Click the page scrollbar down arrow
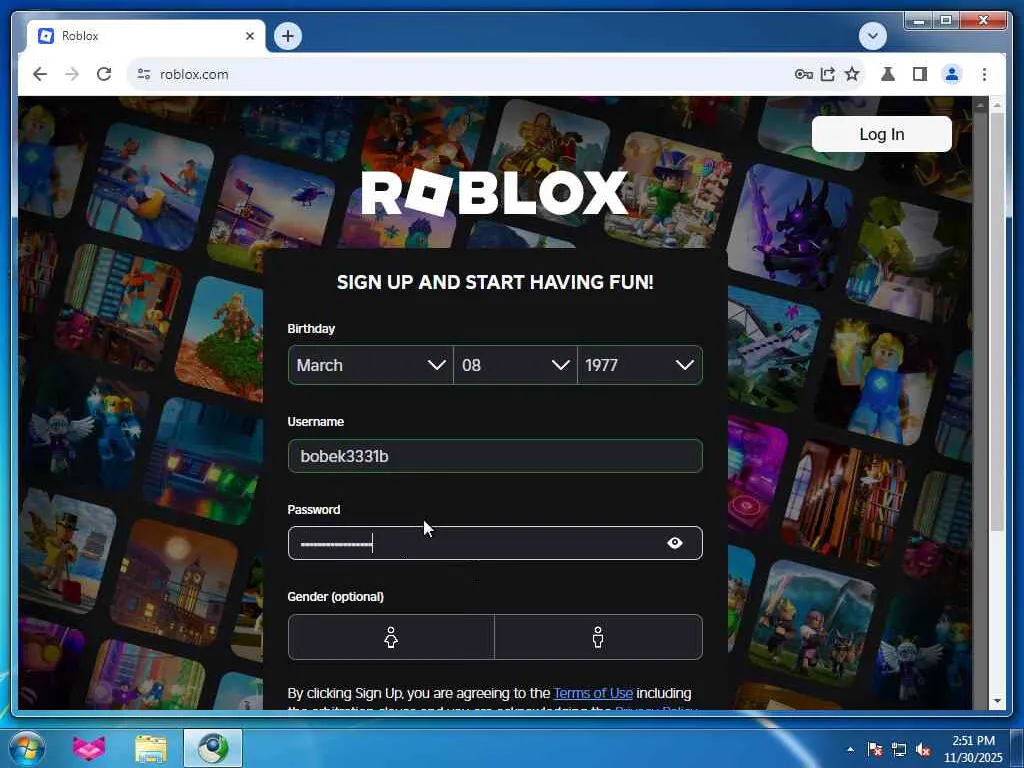The height and width of the screenshot is (768, 1024). tap(997, 701)
